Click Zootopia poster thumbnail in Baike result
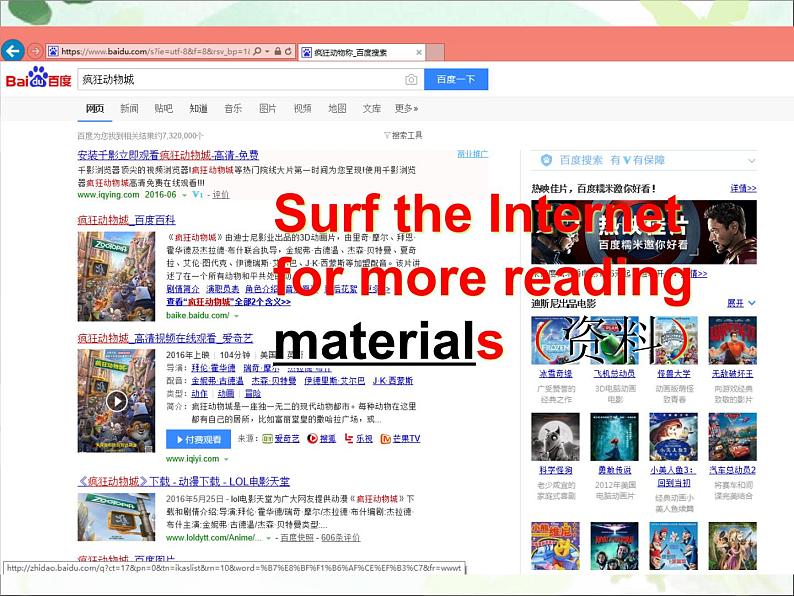This screenshot has height=596, width=794. [116, 276]
